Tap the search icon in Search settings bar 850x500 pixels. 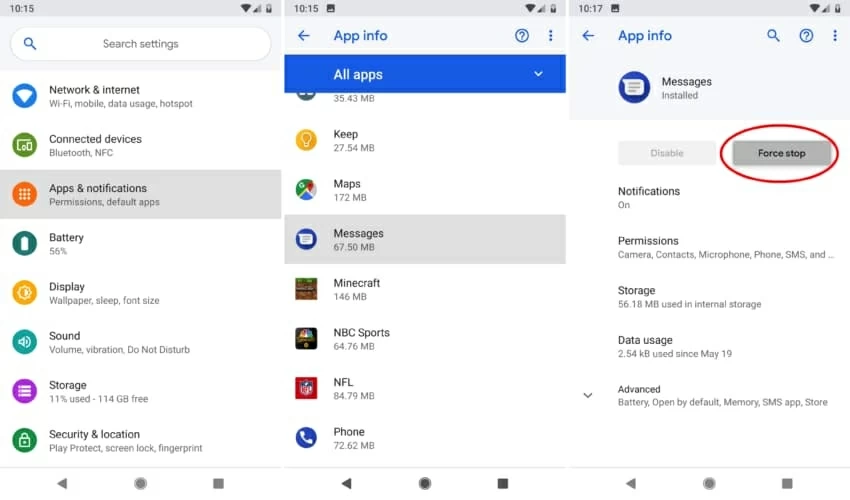[x=30, y=44]
